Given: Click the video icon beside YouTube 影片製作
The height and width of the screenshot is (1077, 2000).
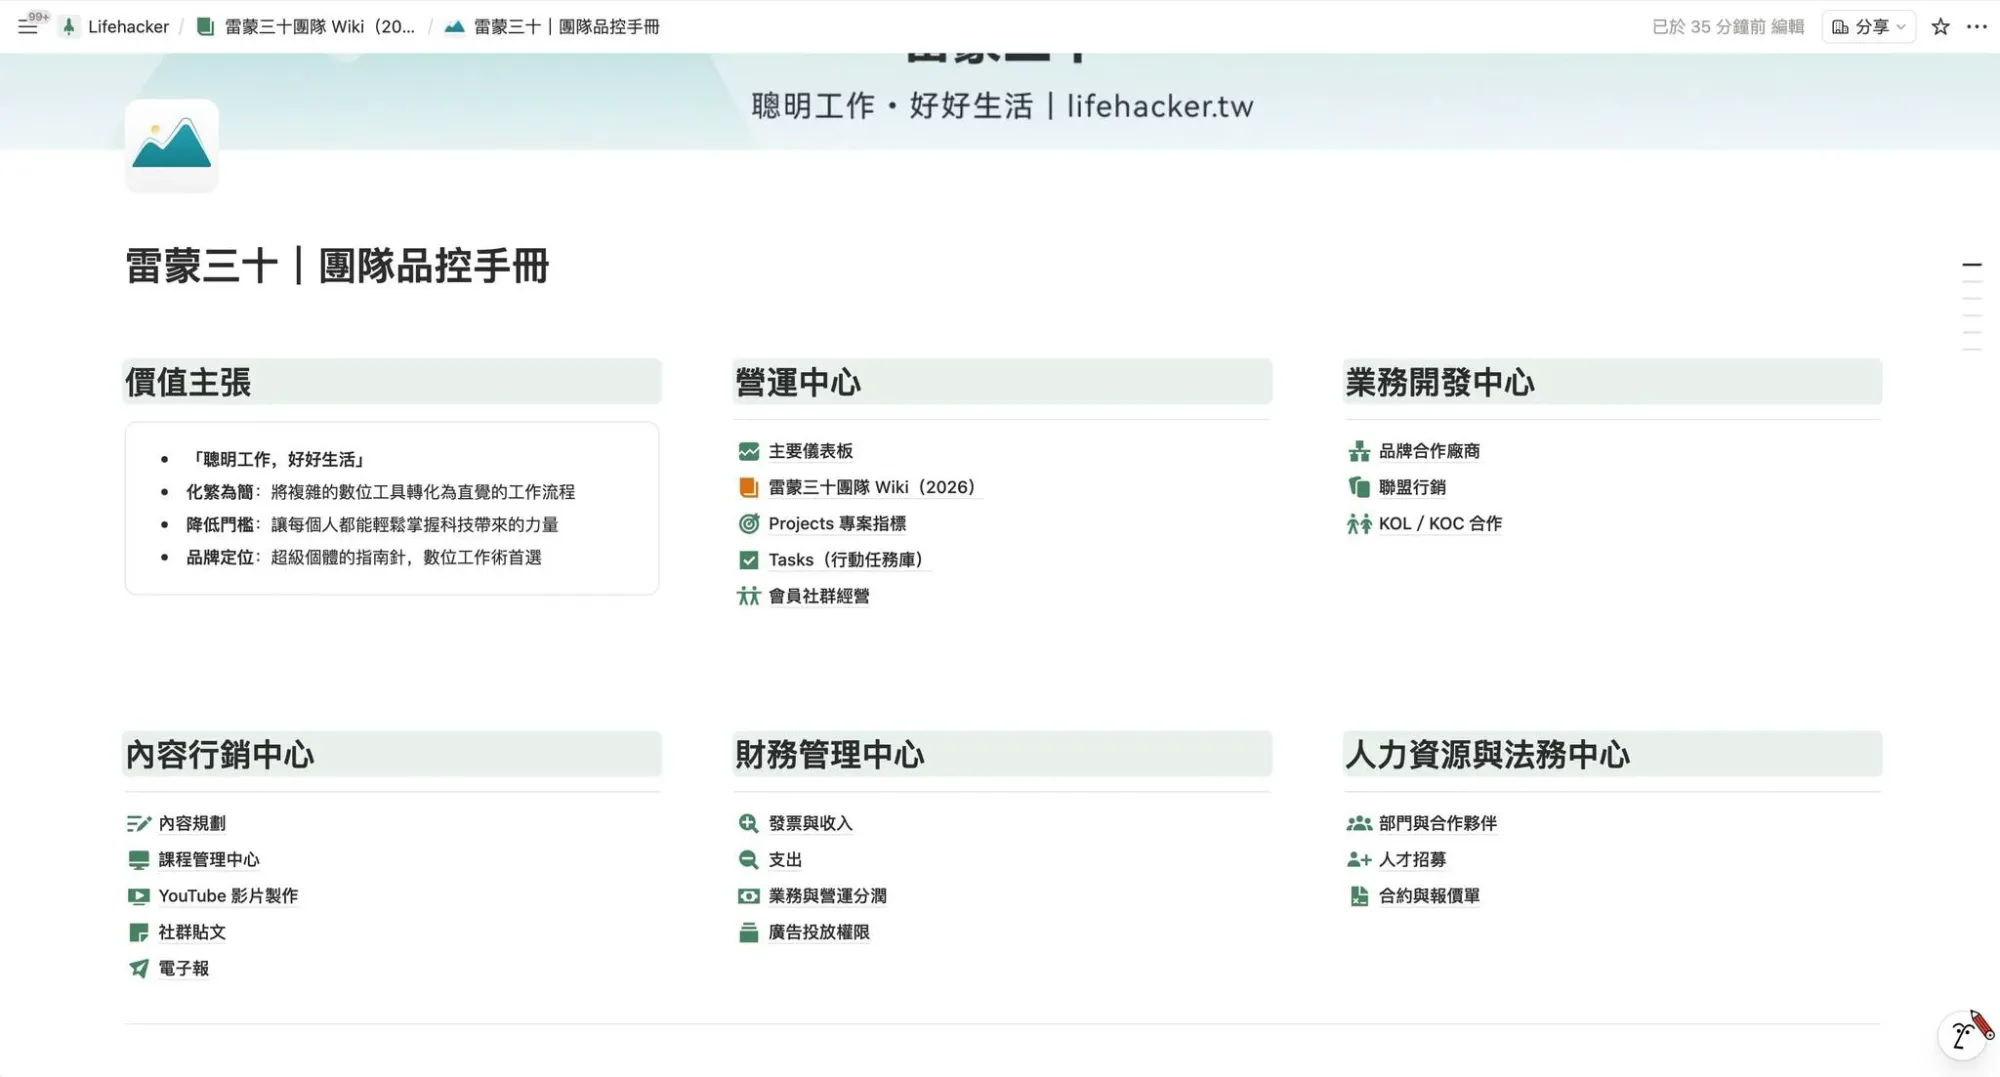Looking at the screenshot, I should 138,896.
